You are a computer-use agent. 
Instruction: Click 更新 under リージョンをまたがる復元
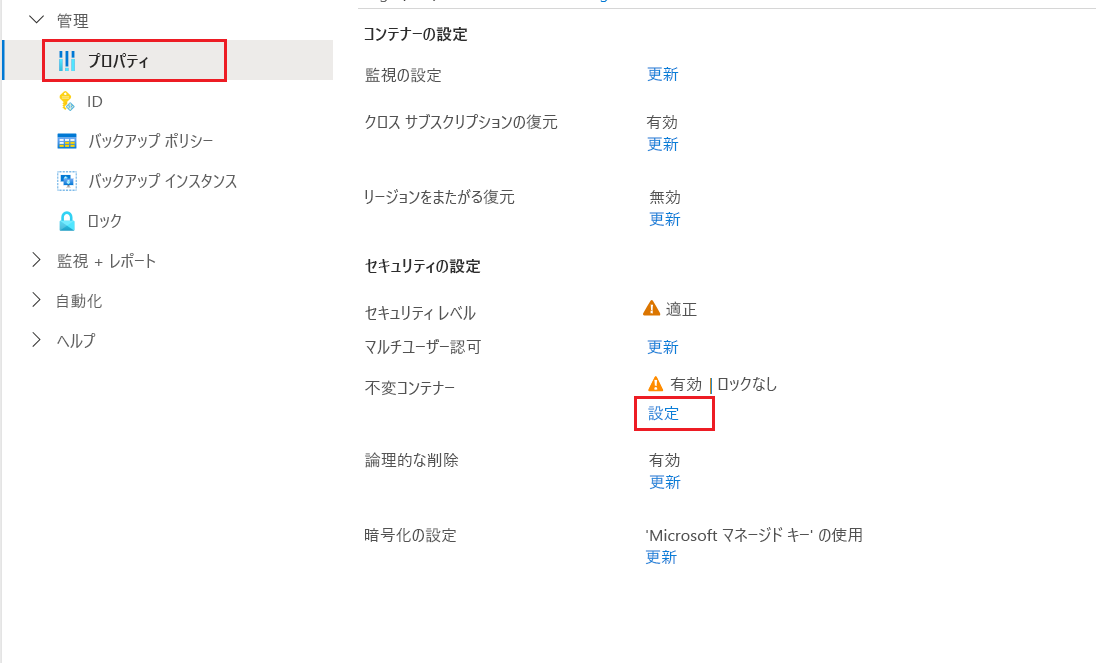[665, 219]
